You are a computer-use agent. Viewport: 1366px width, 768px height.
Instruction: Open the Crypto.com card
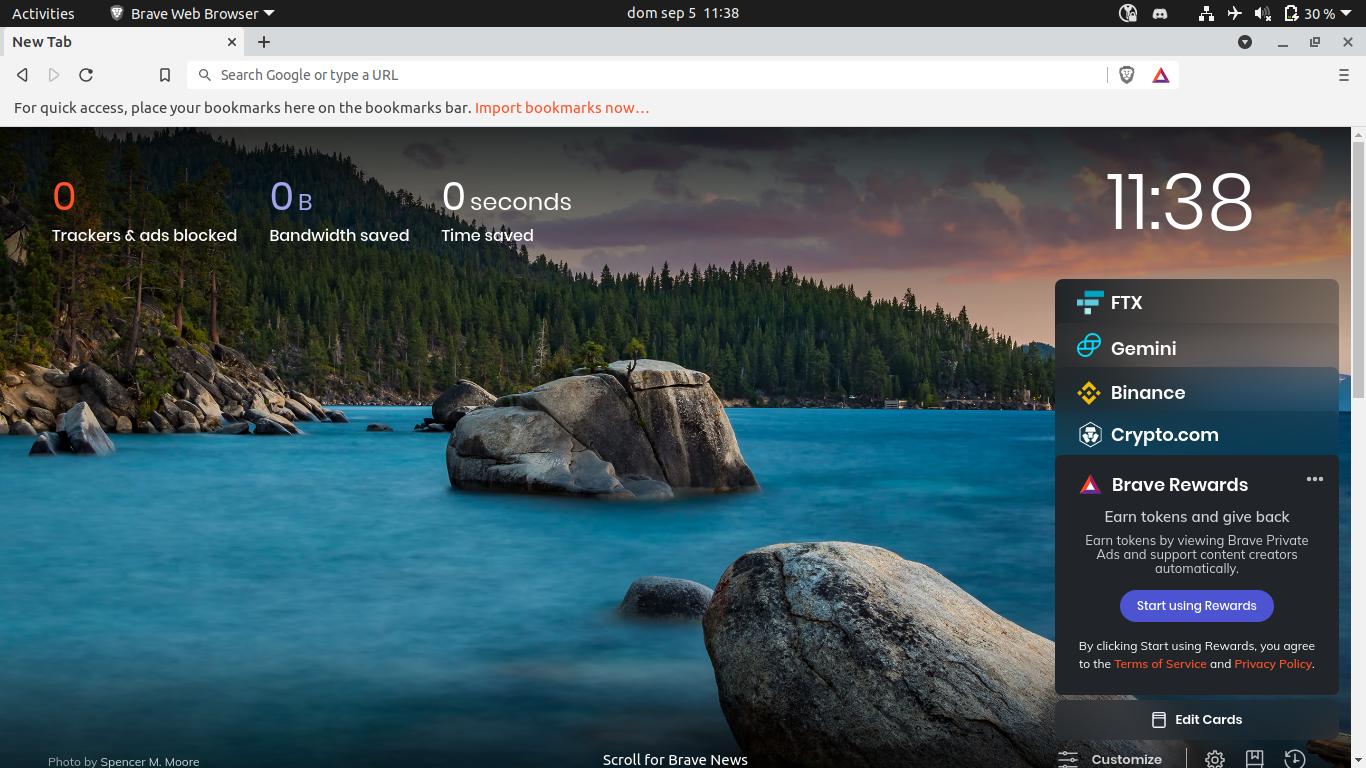1197,435
